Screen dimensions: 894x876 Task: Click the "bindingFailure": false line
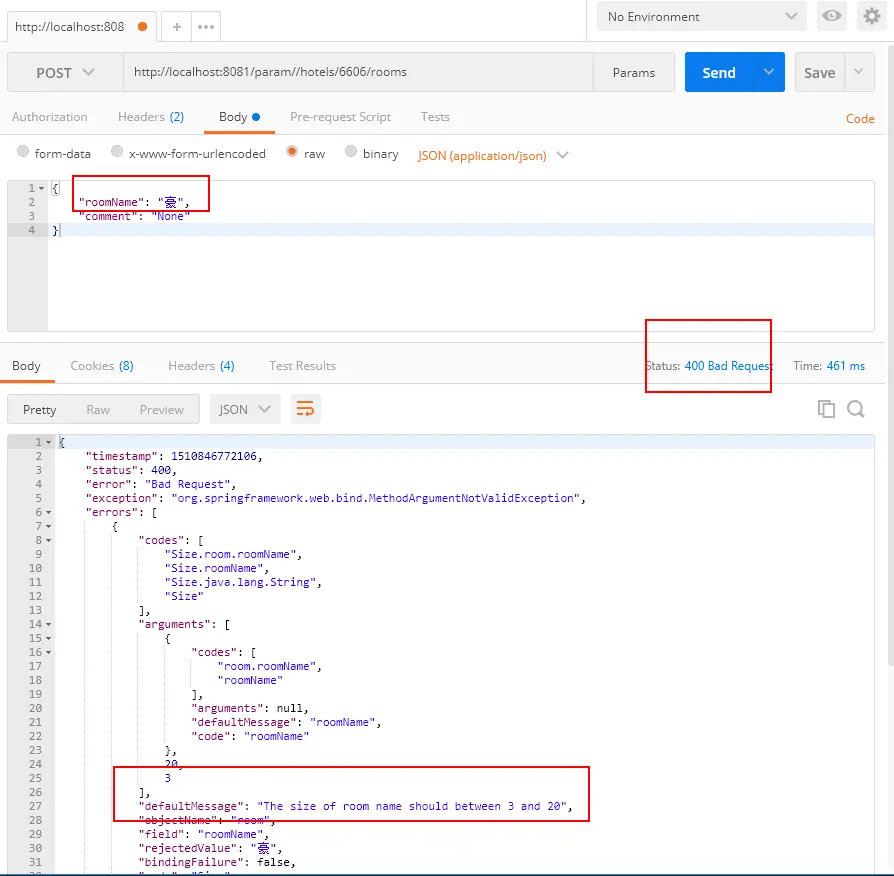(217, 862)
